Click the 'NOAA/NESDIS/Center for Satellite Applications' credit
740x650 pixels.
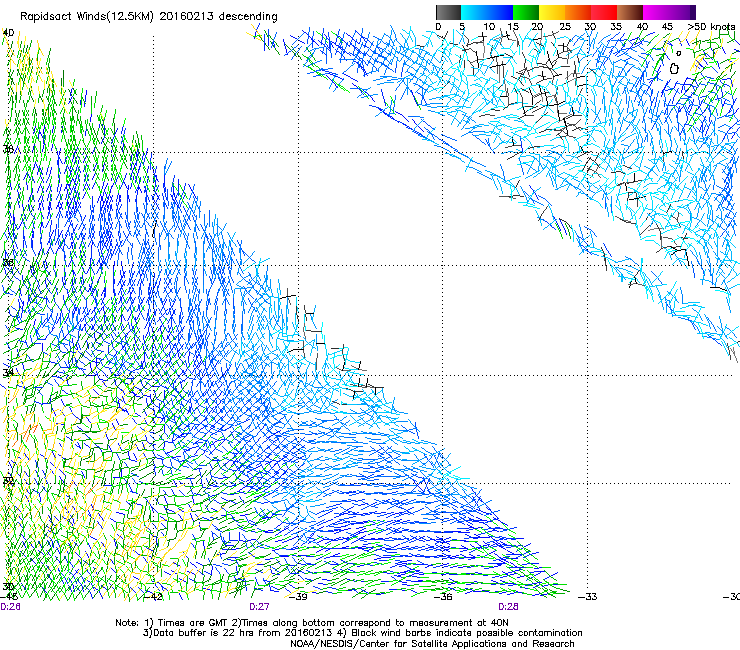click(432, 644)
